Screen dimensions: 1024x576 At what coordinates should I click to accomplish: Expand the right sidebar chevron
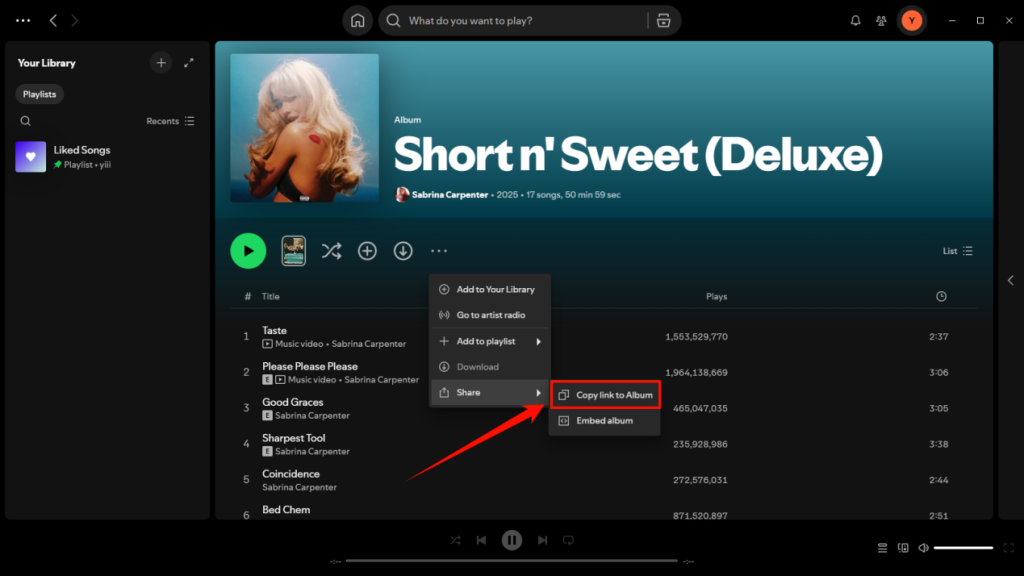coord(1010,280)
